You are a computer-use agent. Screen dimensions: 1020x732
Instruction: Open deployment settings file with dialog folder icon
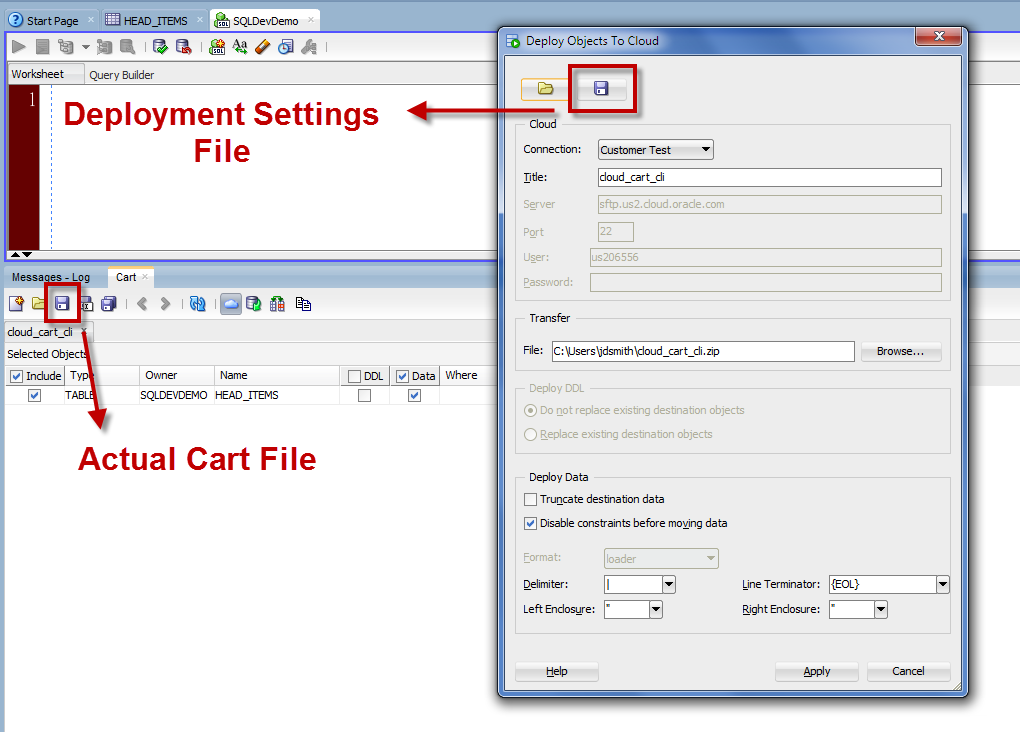point(545,88)
